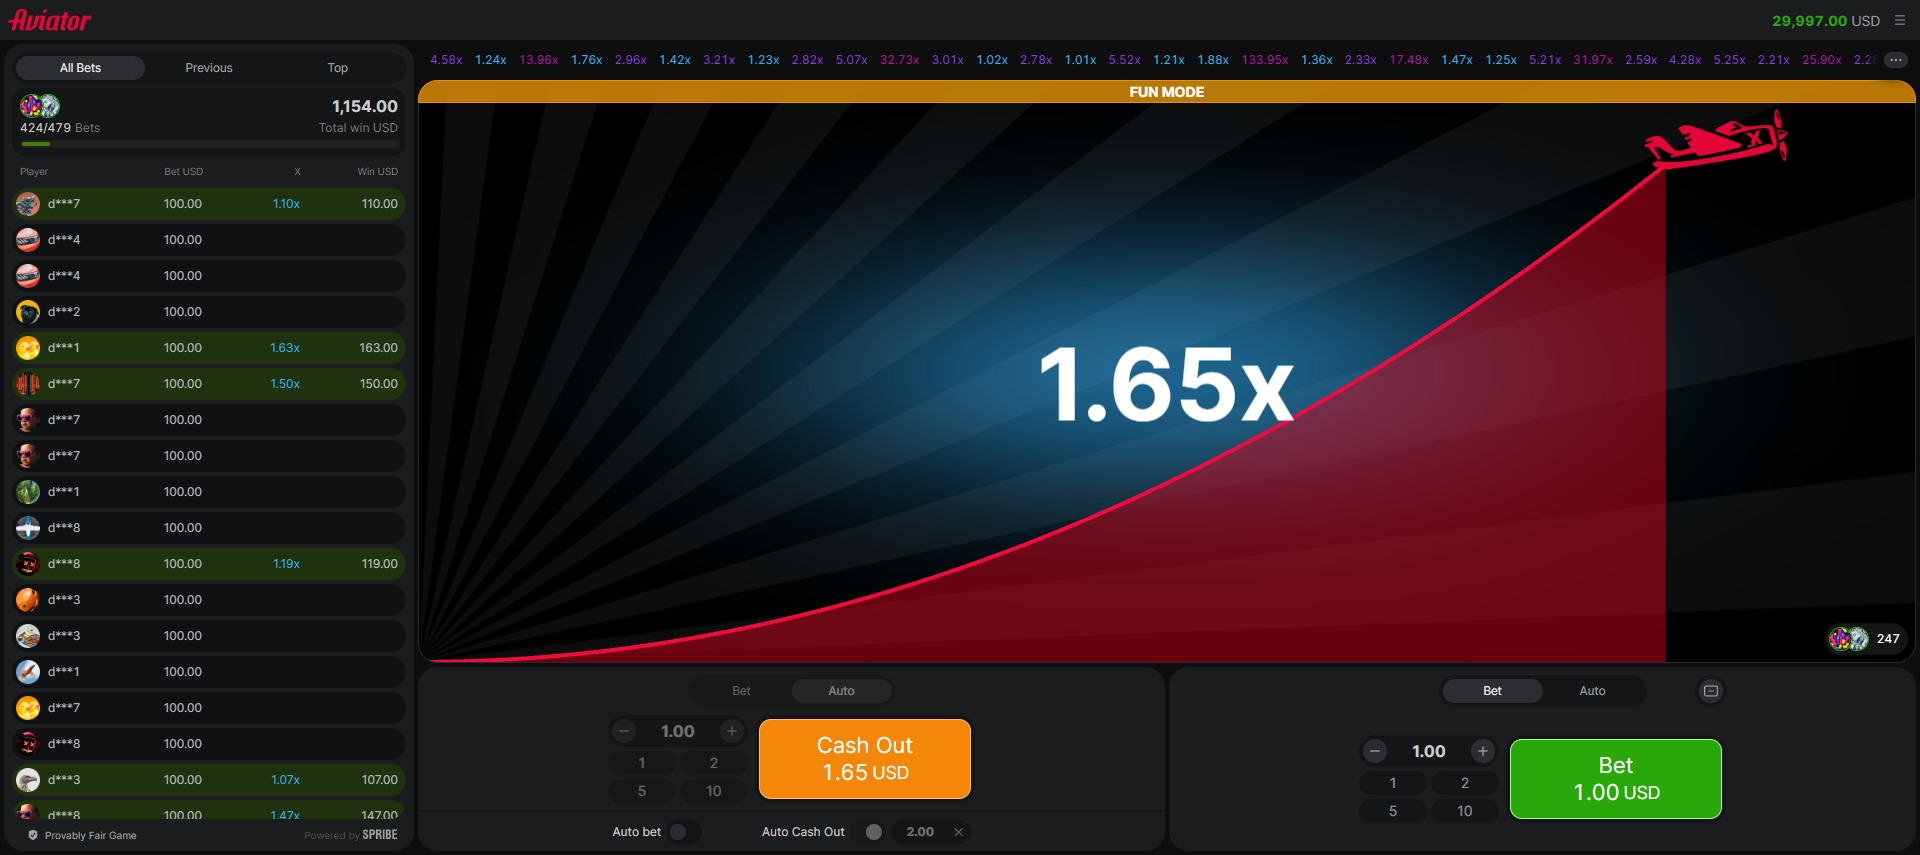
Task: Click avatar of player with 1.63x win
Action: pos(28,348)
